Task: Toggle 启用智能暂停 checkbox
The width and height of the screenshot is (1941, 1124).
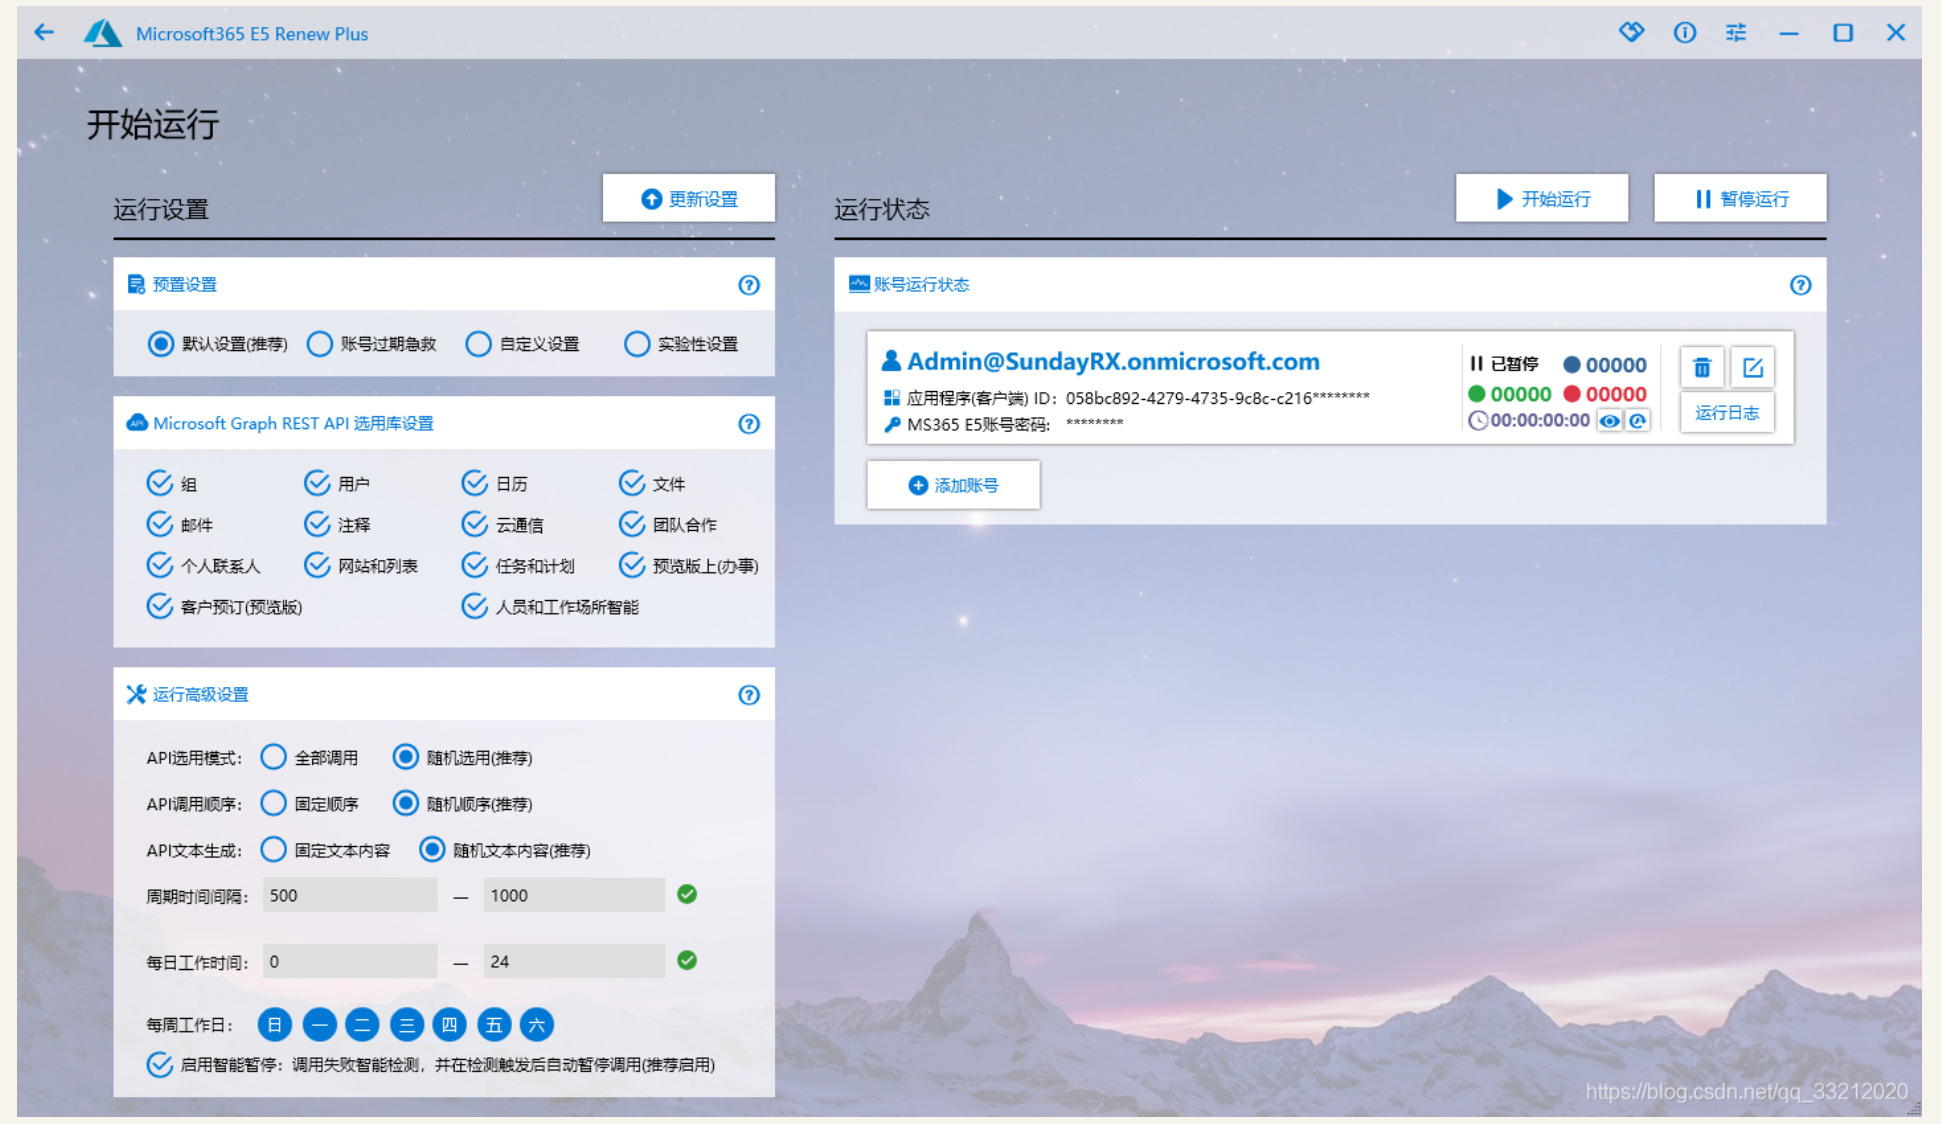Action: pyautogui.click(x=160, y=1064)
